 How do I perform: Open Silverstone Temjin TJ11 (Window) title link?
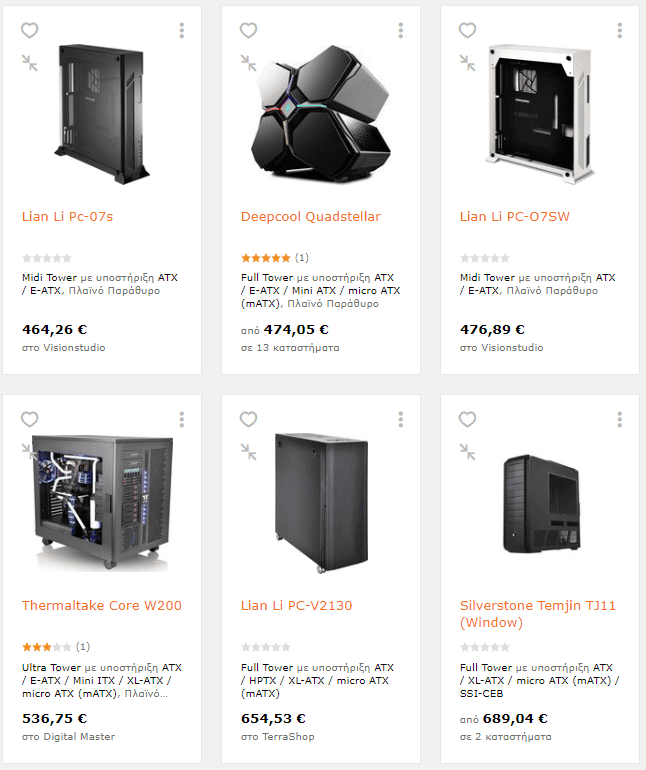pyautogui.click(x=537, y=614)
